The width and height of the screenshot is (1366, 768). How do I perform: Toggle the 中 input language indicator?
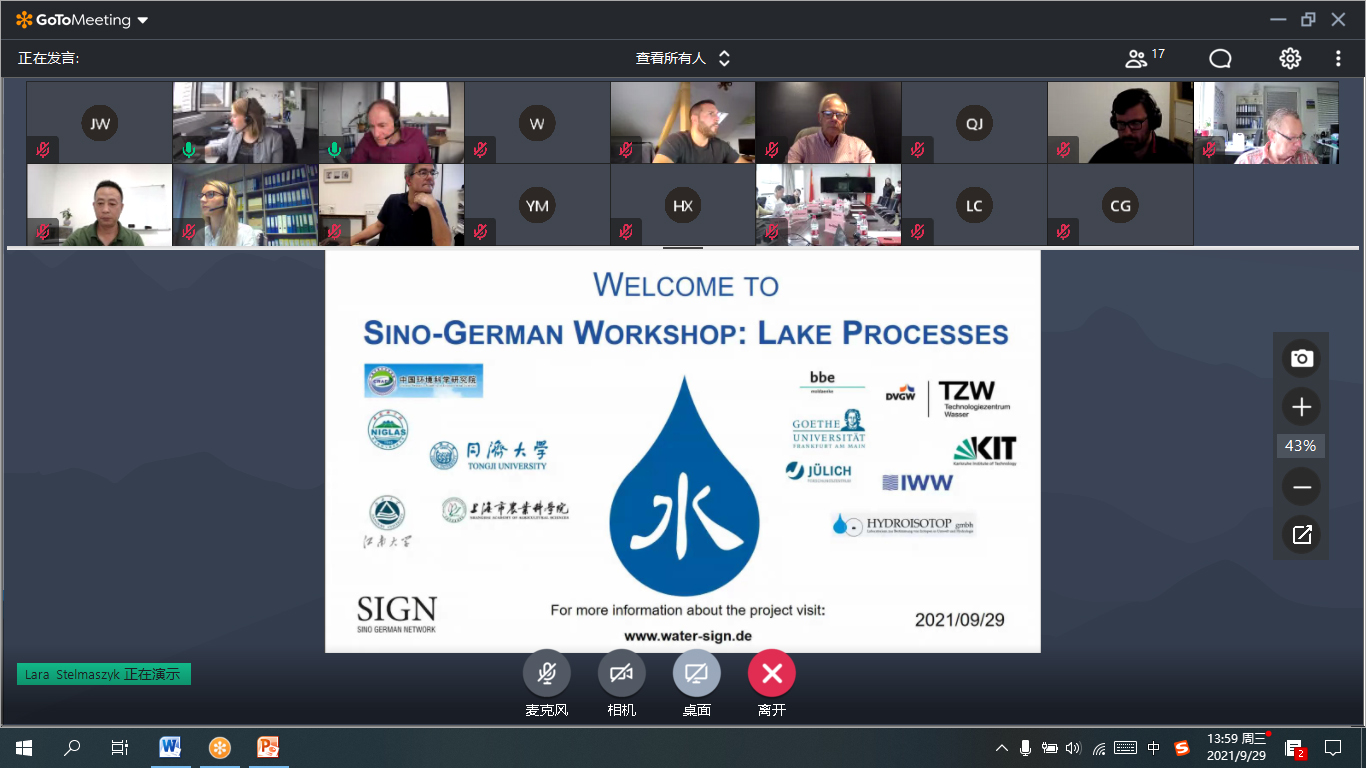click(x=1153, y=748)
